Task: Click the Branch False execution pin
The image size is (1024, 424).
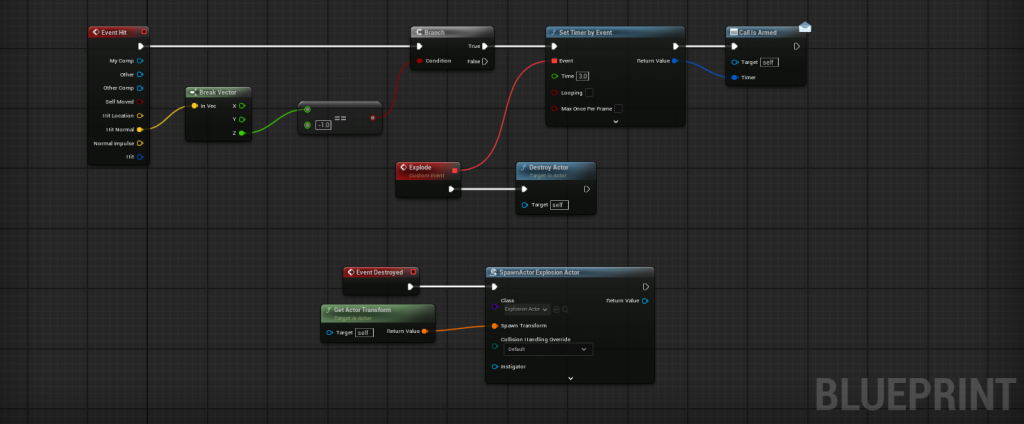Action: pyautogui.click(x=485, y=61)
